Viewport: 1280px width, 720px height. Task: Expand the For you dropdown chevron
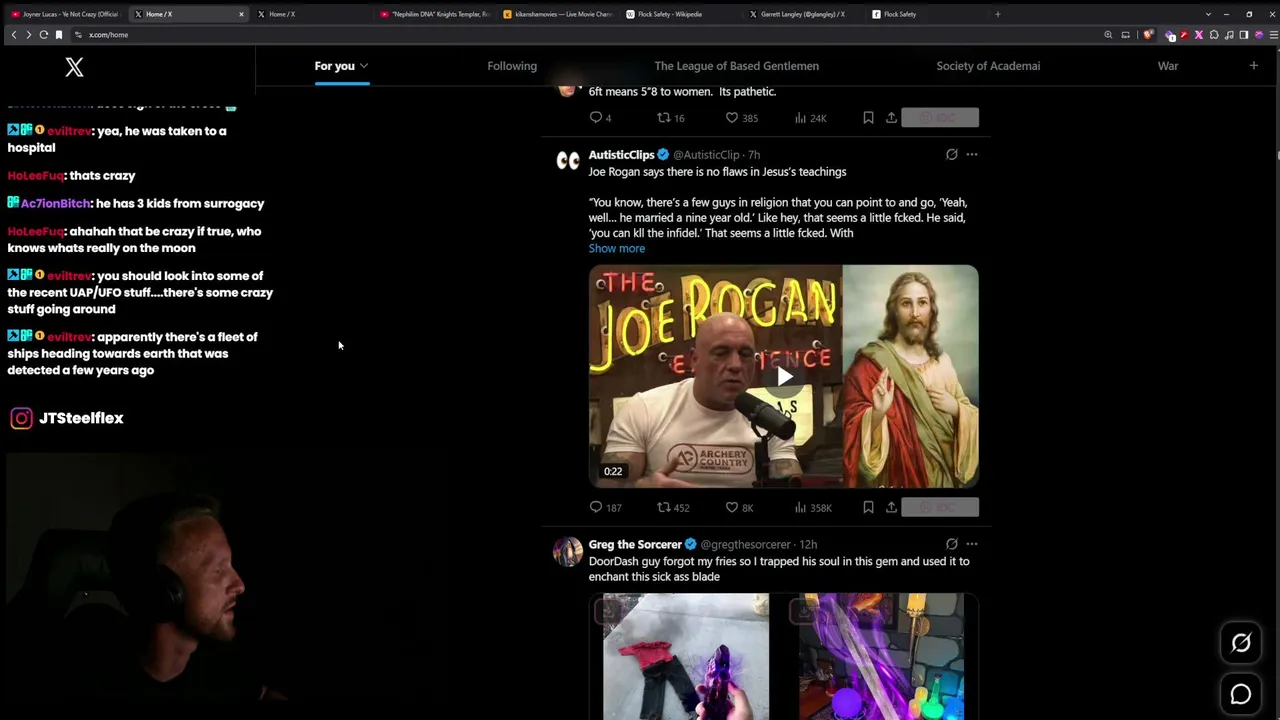(364, 66)
